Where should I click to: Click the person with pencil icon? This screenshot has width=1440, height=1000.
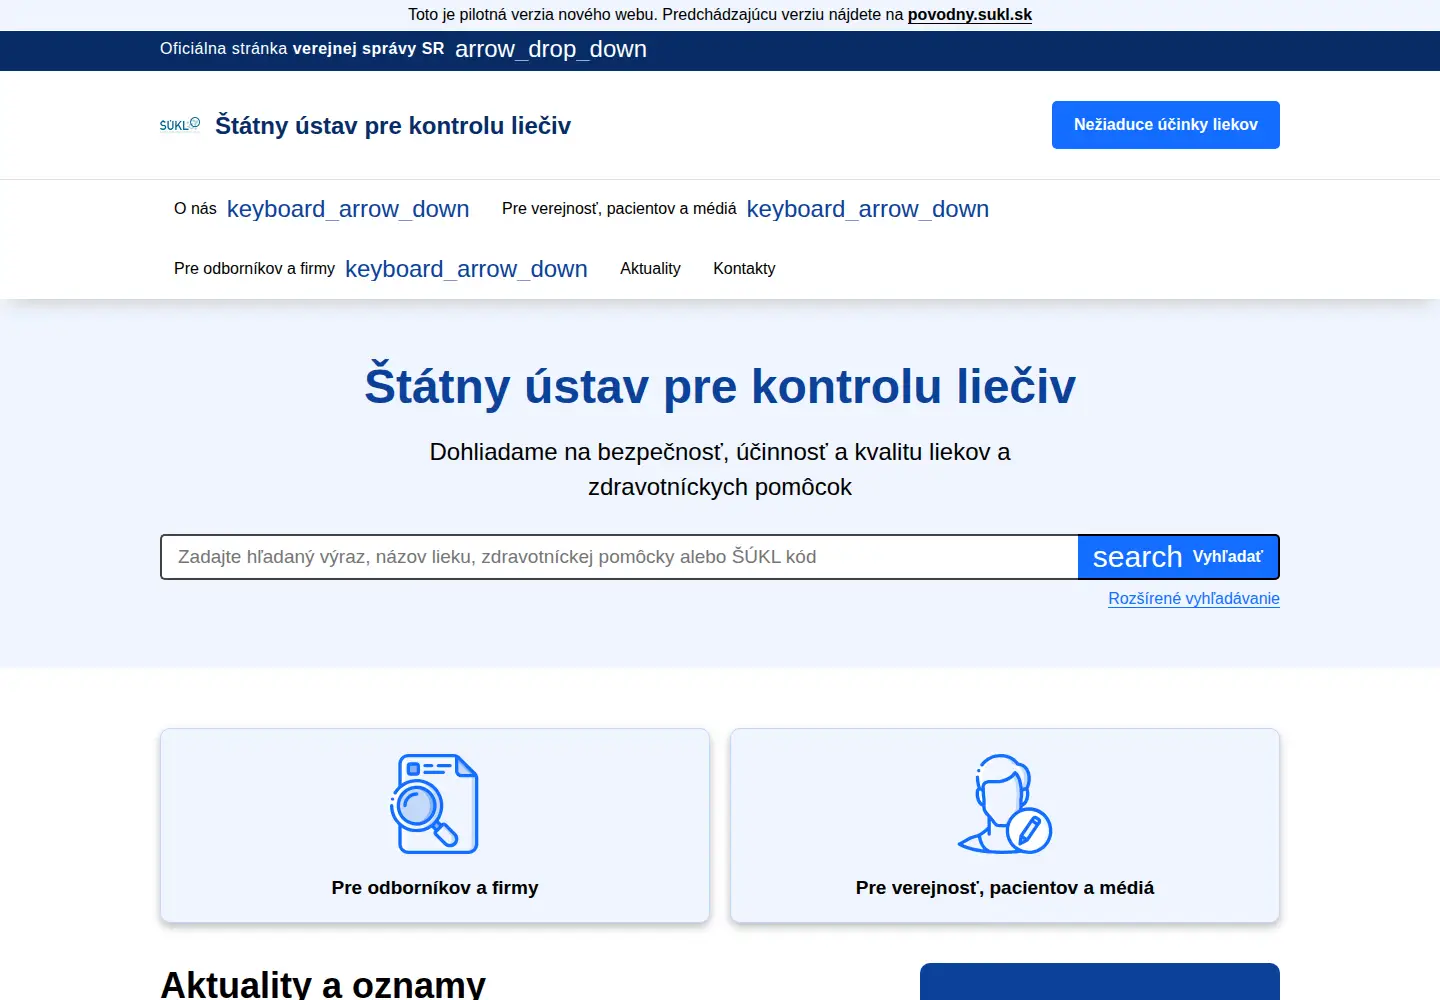(x=1004, y=804)
